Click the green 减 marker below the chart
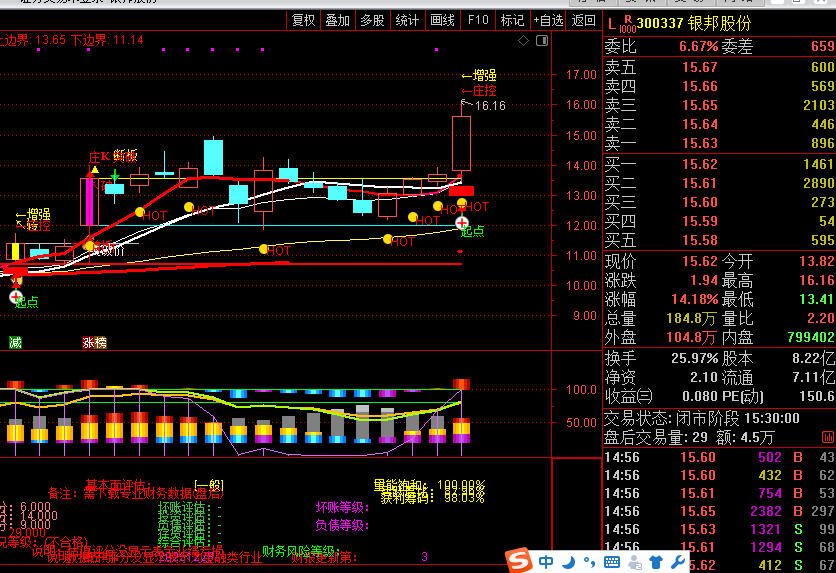Screen dimensions: 836x573 click(x=15, y=342)
